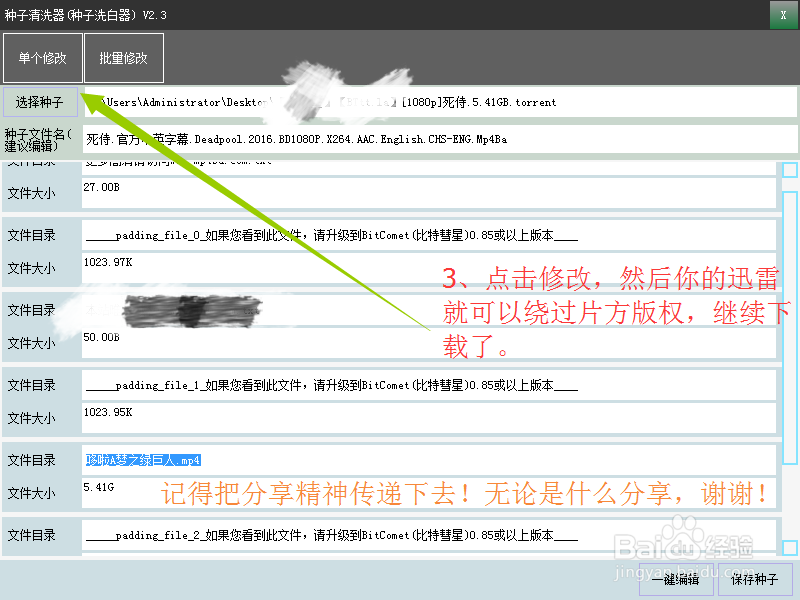Click the padding_file_0 文件目录 field

429,235
